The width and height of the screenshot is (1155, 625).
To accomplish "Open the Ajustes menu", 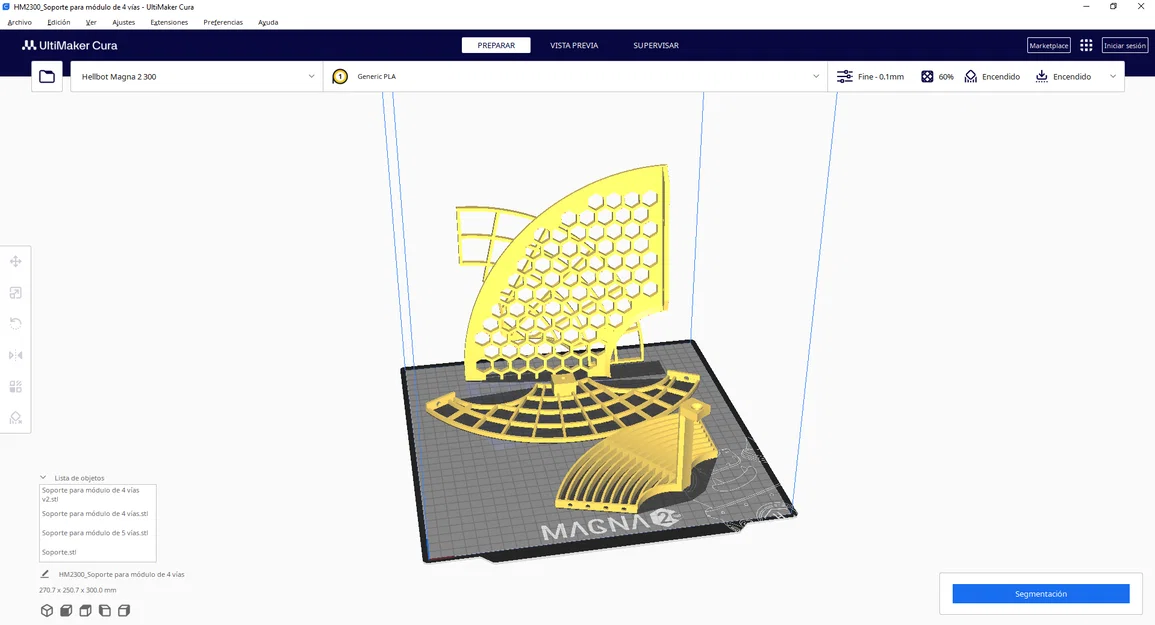I will [124, 22].
